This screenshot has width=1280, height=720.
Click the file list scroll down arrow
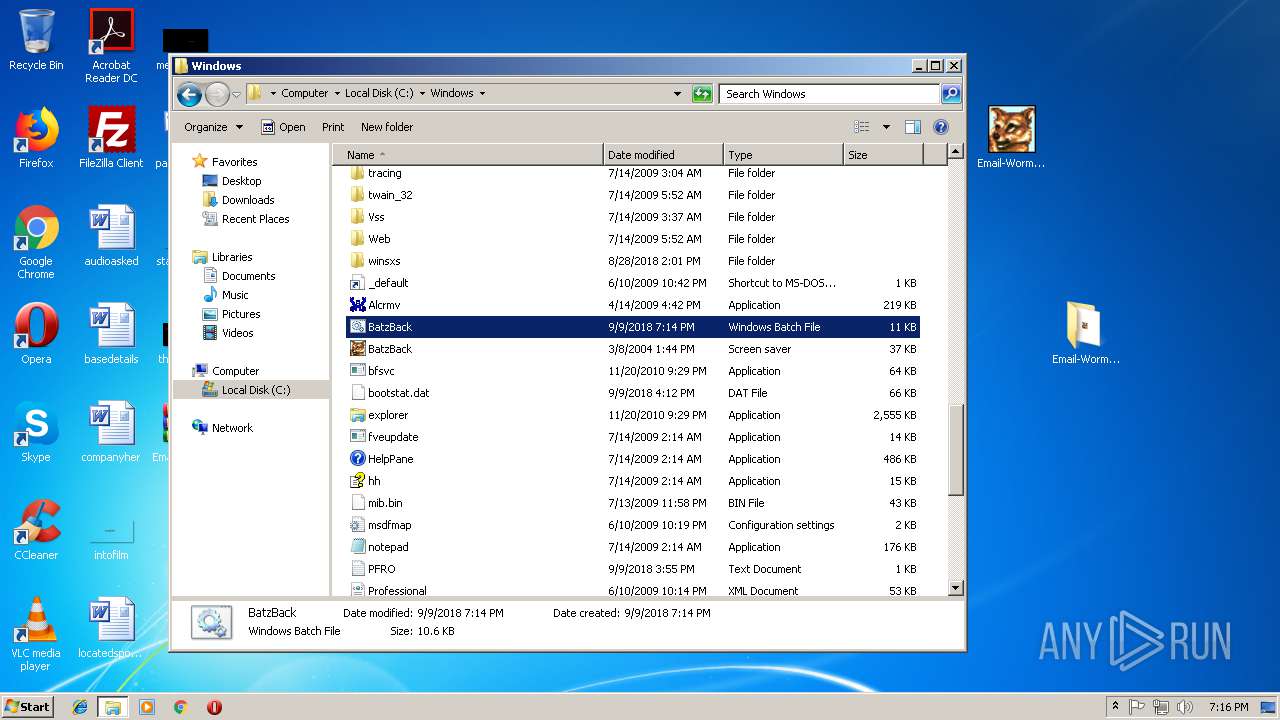pos(955,589)
